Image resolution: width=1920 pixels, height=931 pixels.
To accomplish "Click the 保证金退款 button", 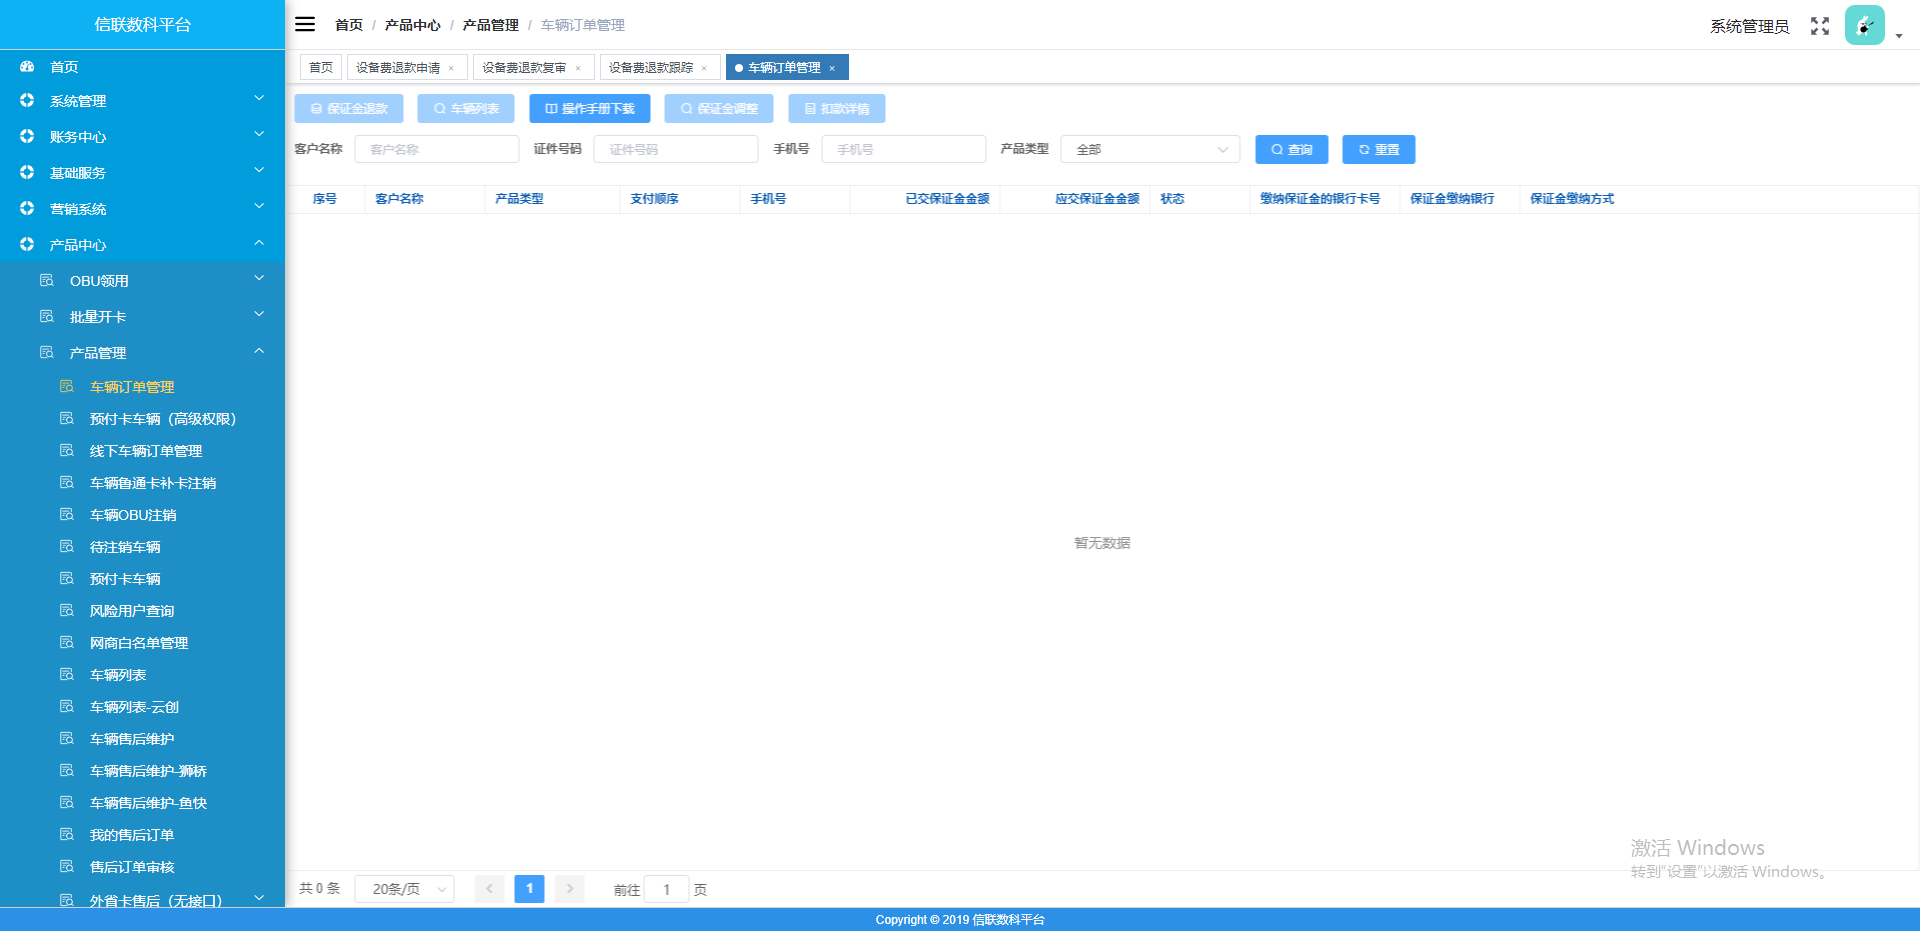I will coord(349,108).
